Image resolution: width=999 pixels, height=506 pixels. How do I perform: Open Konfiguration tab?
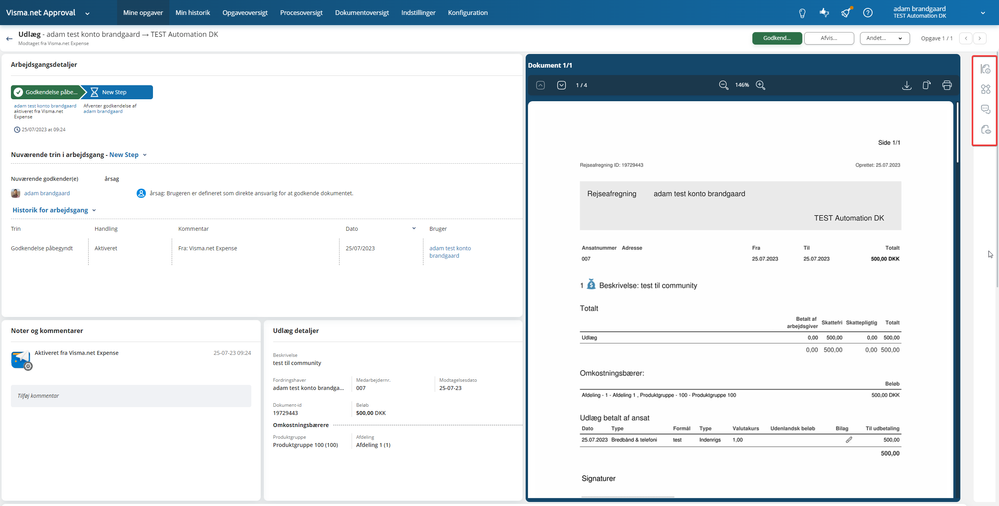468,13
